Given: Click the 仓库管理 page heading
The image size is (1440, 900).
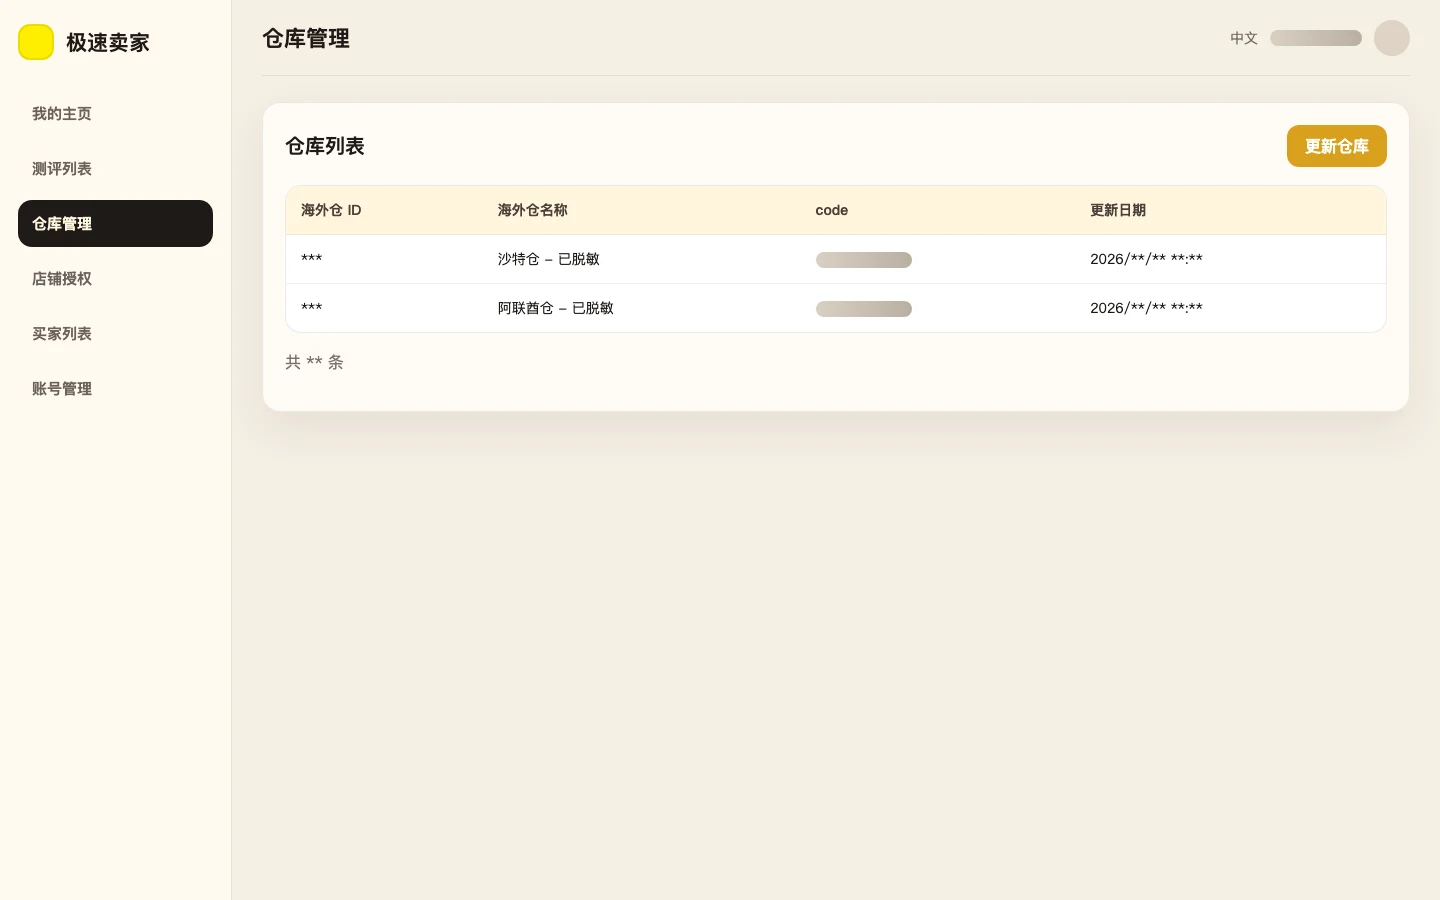Looking at the screenshot, I should tap(306, 38).
